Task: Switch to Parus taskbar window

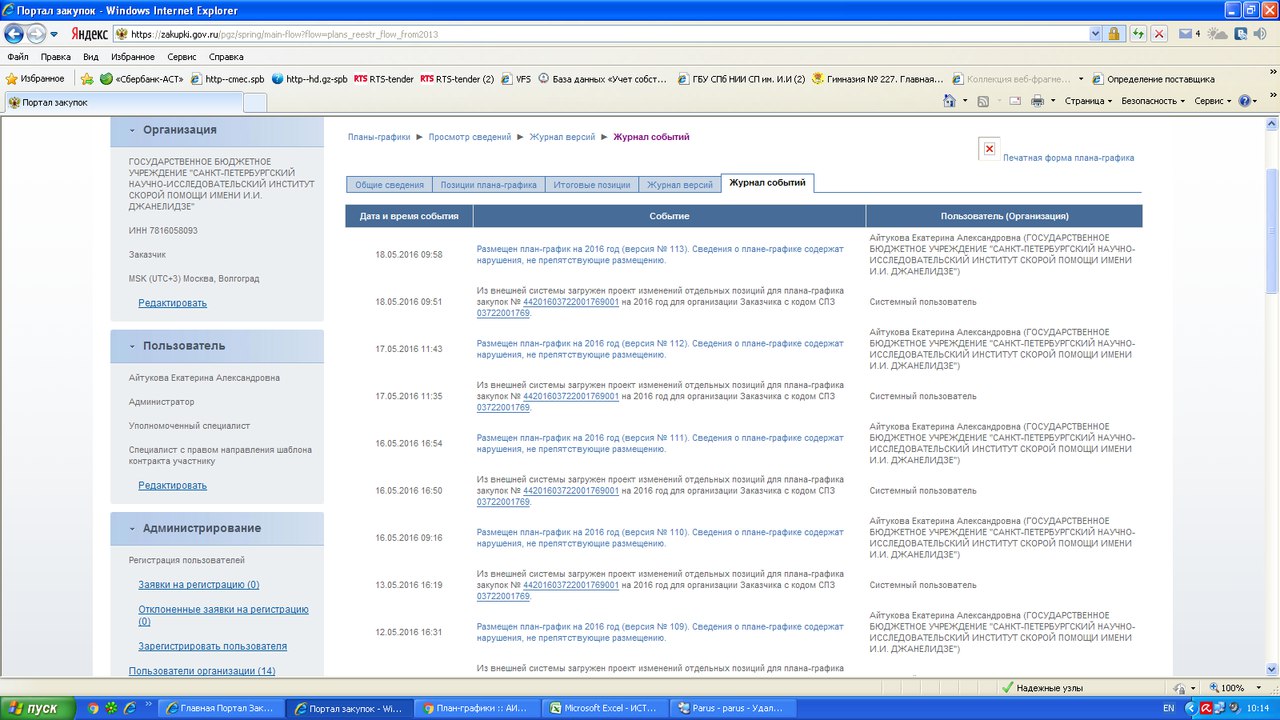Action: (733, 708)
